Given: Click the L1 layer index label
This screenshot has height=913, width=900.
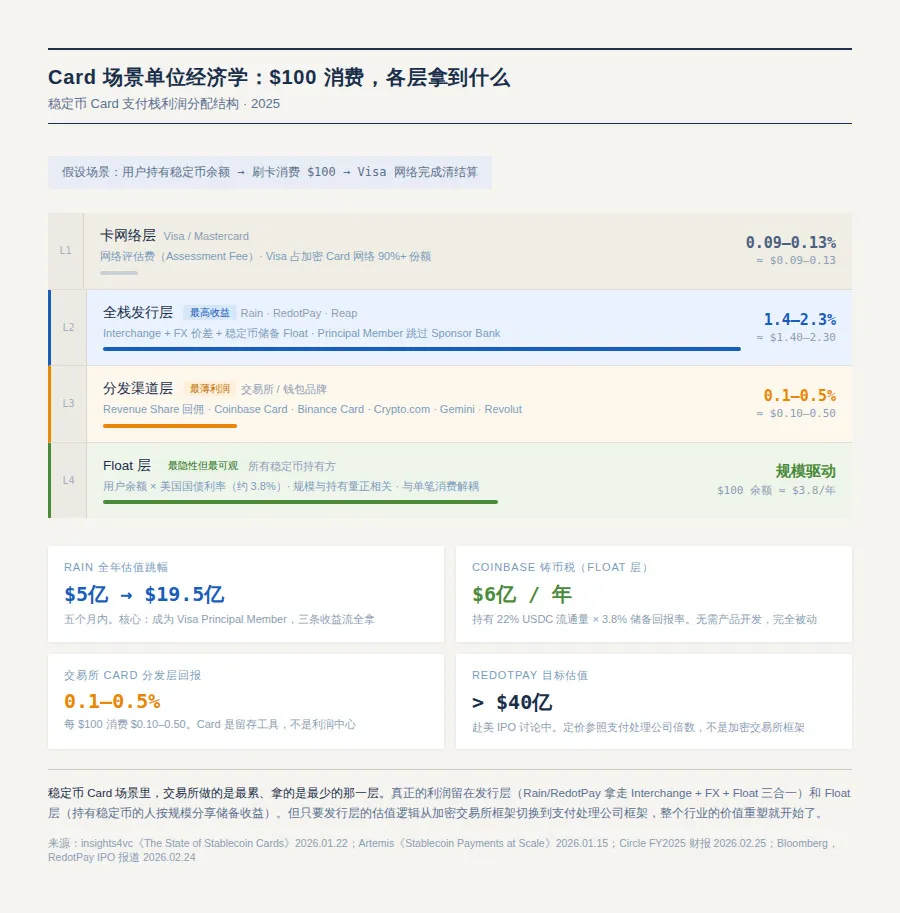Looking at the screenshot, I should tap(65, 250).
